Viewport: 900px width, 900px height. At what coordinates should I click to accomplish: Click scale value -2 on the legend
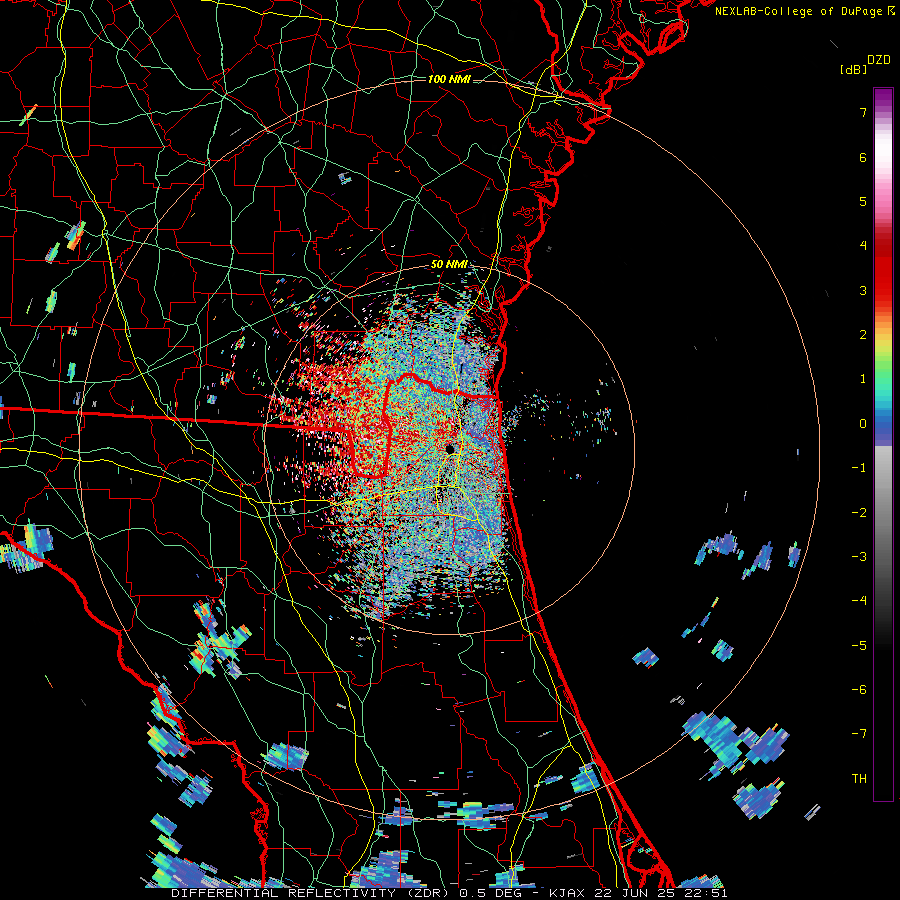click(x=859, y=513)
